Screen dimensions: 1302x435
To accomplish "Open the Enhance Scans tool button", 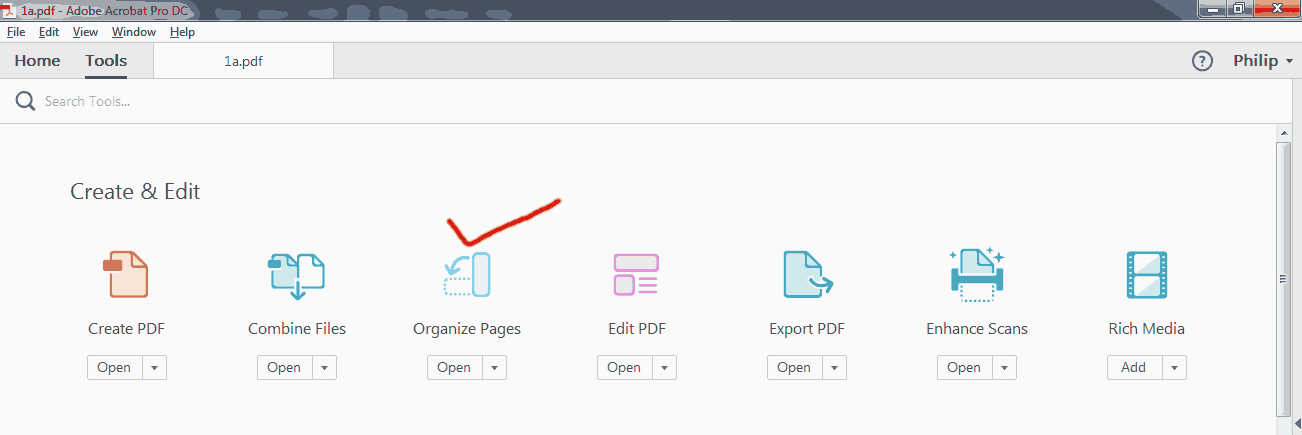I will click(x=964, y=367).
